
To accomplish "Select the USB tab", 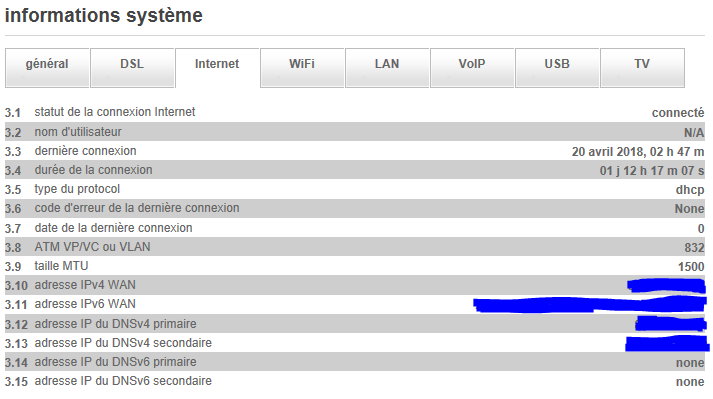I will (557, 68).
